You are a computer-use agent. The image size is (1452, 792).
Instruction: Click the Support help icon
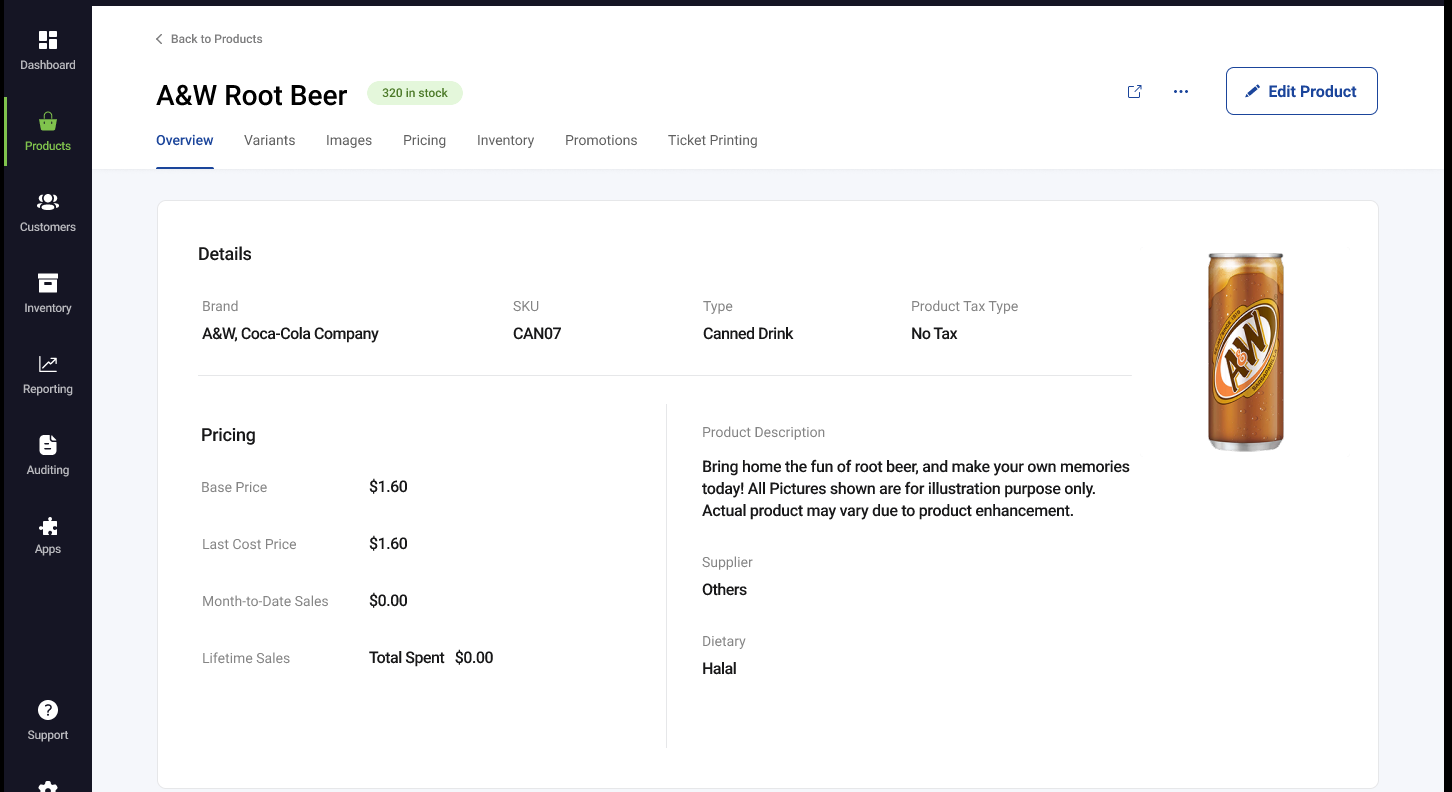(x=48, y=710)
